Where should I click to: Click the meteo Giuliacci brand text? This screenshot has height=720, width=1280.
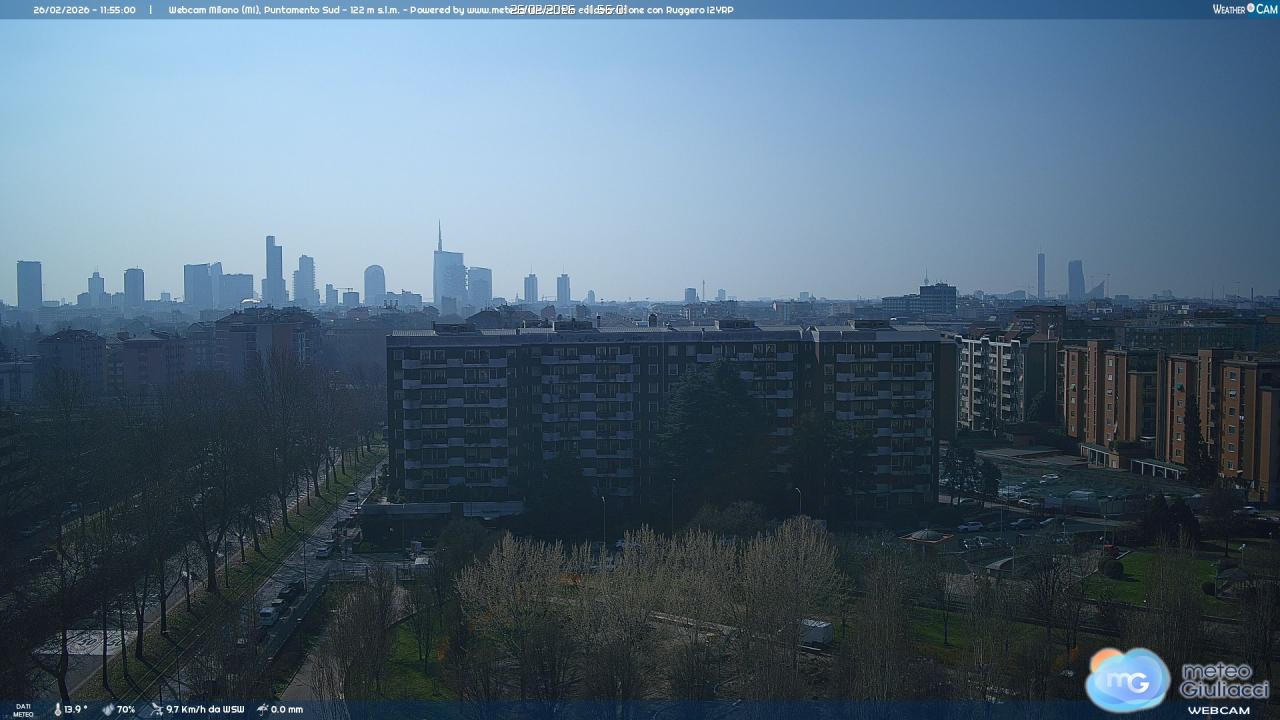1224,680
